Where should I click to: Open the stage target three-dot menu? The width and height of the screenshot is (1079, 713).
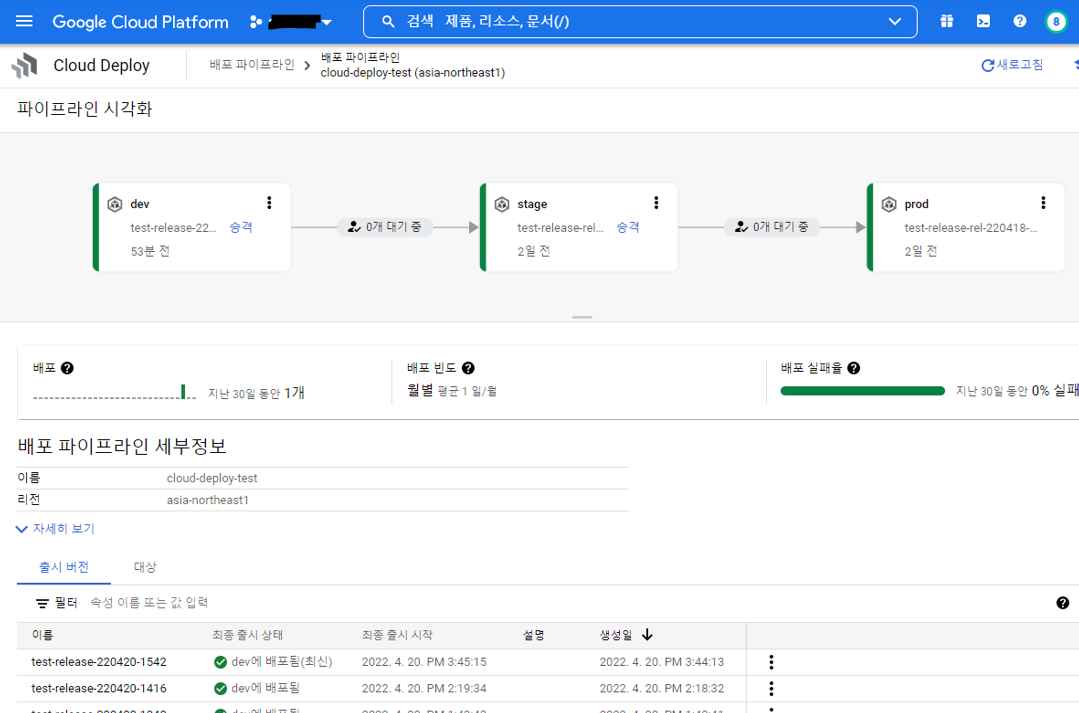click(x=656, y=202)
